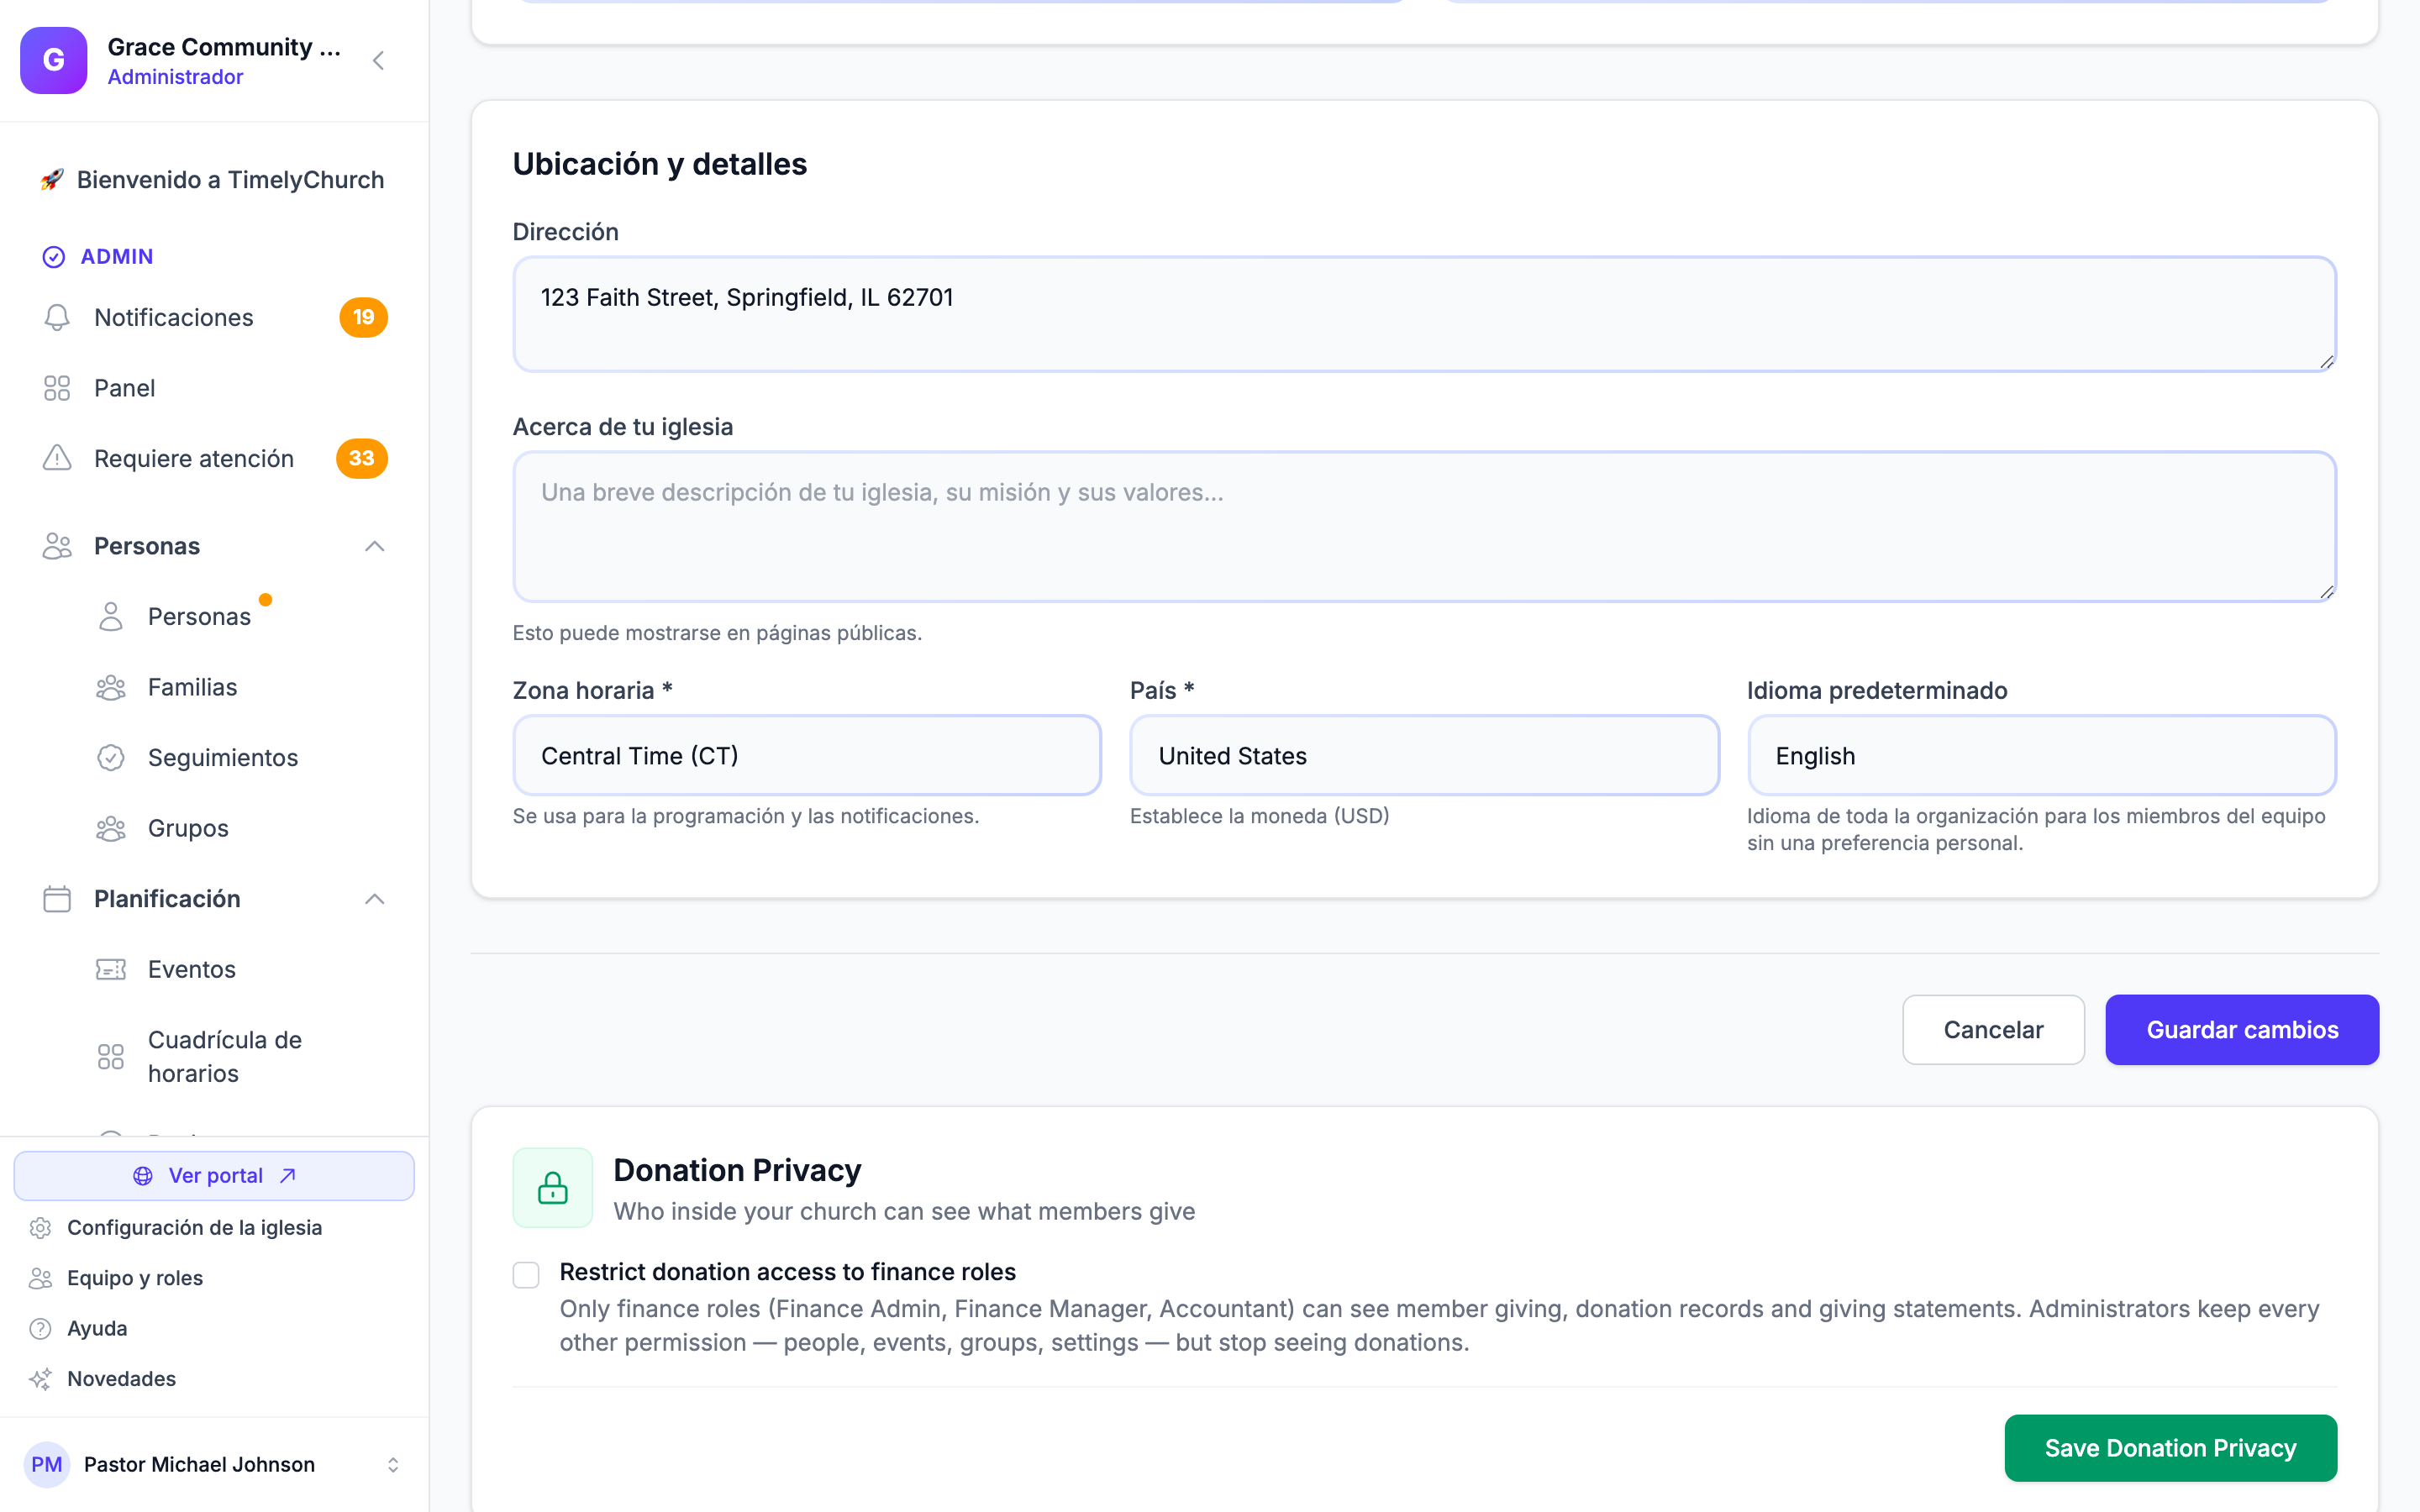
Task: Click the Configuración de la iglesia gear icon
Action: click(40, 1227)
